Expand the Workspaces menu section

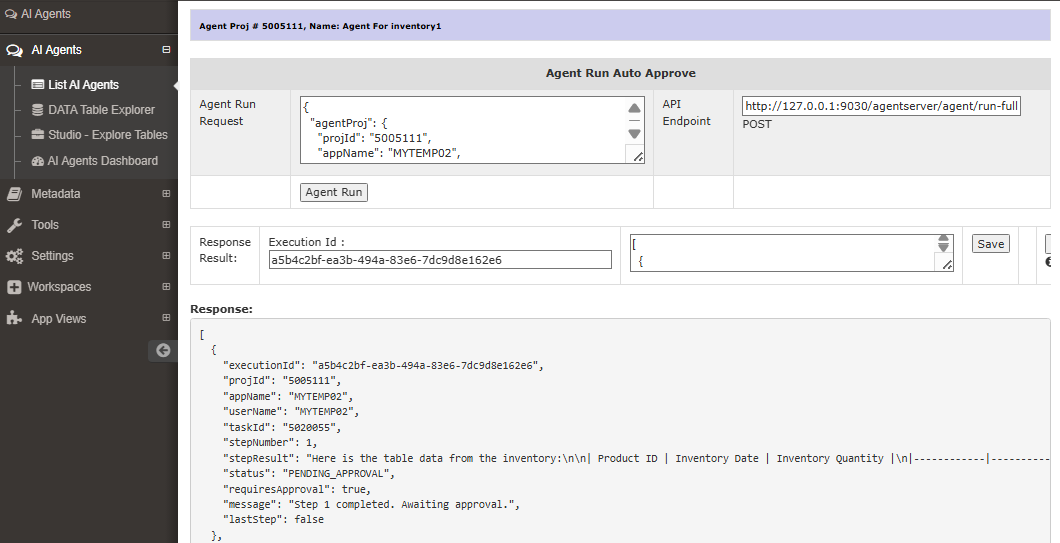click(166, 287)
